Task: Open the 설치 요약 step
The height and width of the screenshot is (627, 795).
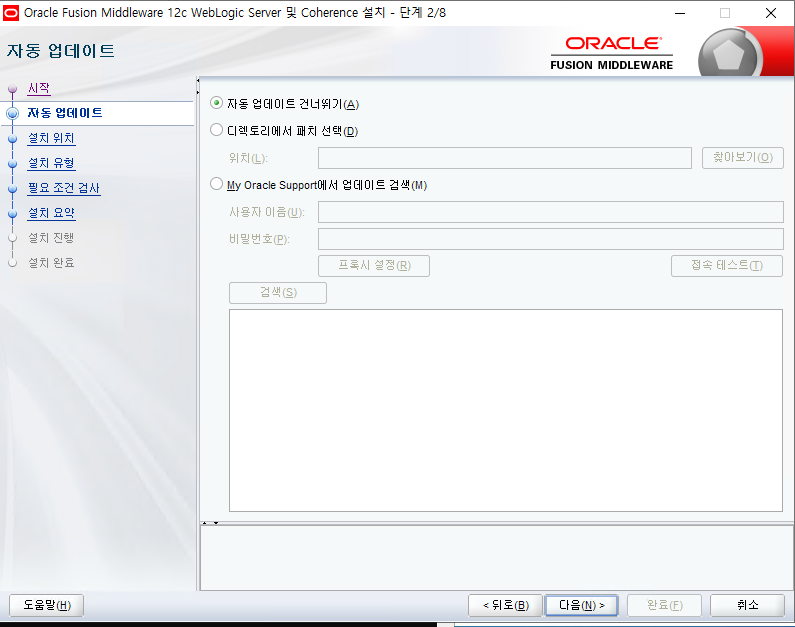Action: pyautogui.click(x=51, y=213)
